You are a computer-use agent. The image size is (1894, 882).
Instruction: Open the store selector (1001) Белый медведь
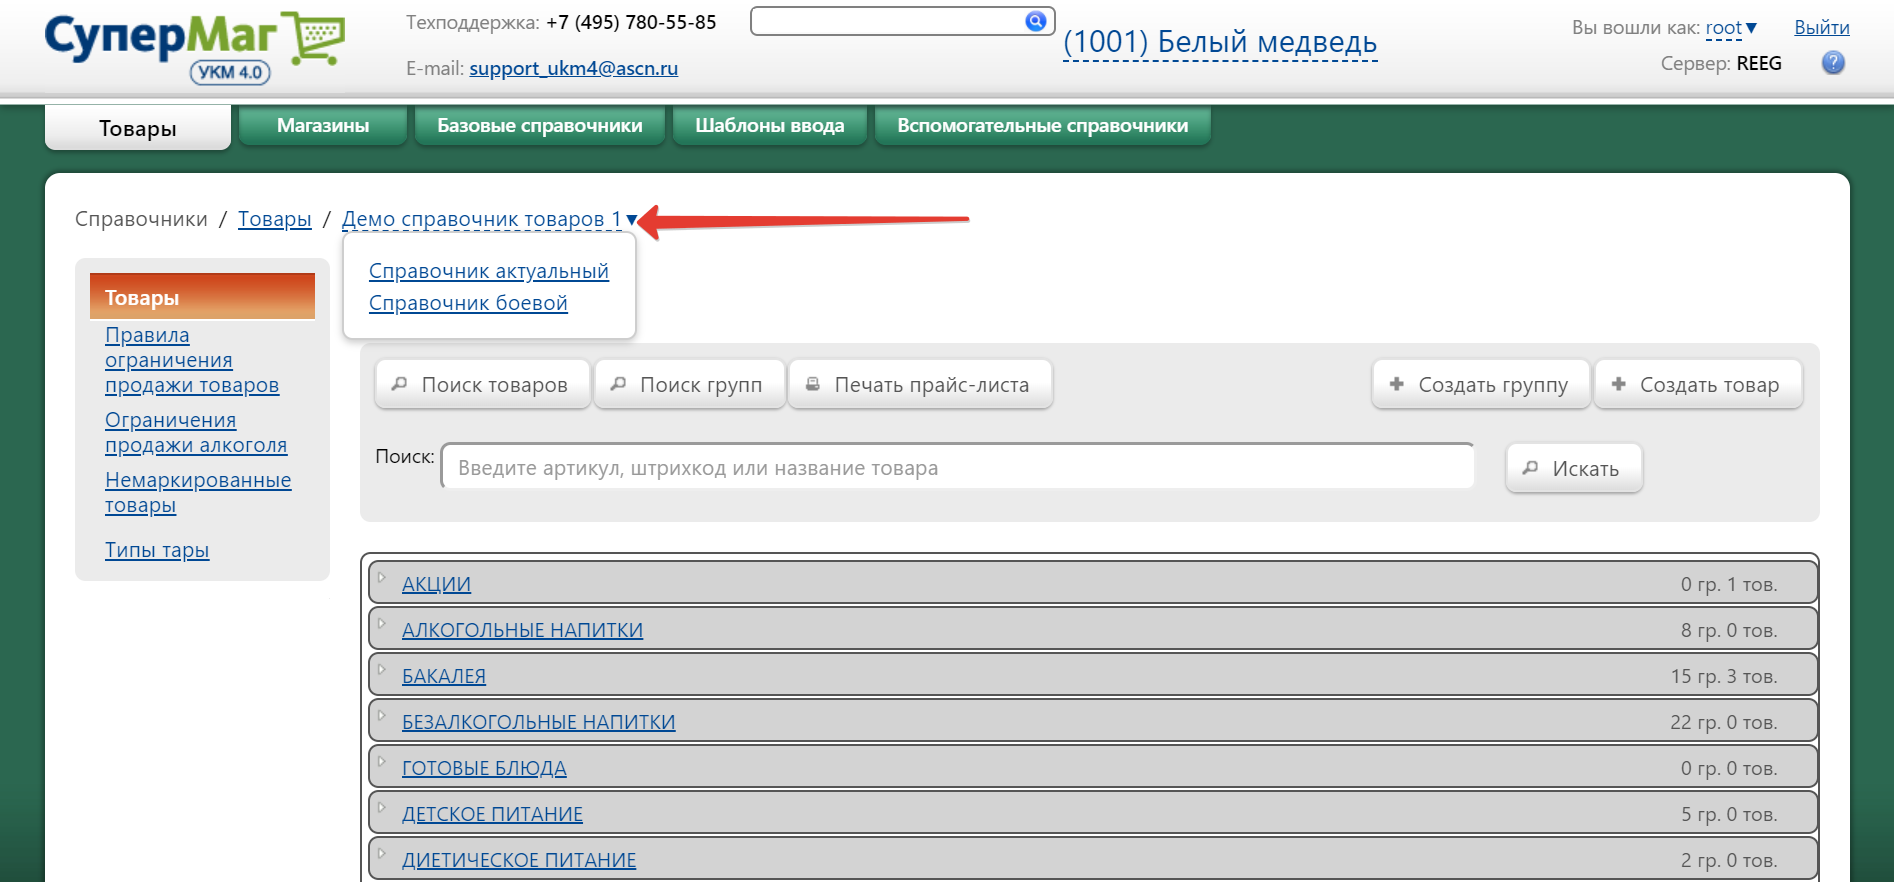(x=1219, y=42)
